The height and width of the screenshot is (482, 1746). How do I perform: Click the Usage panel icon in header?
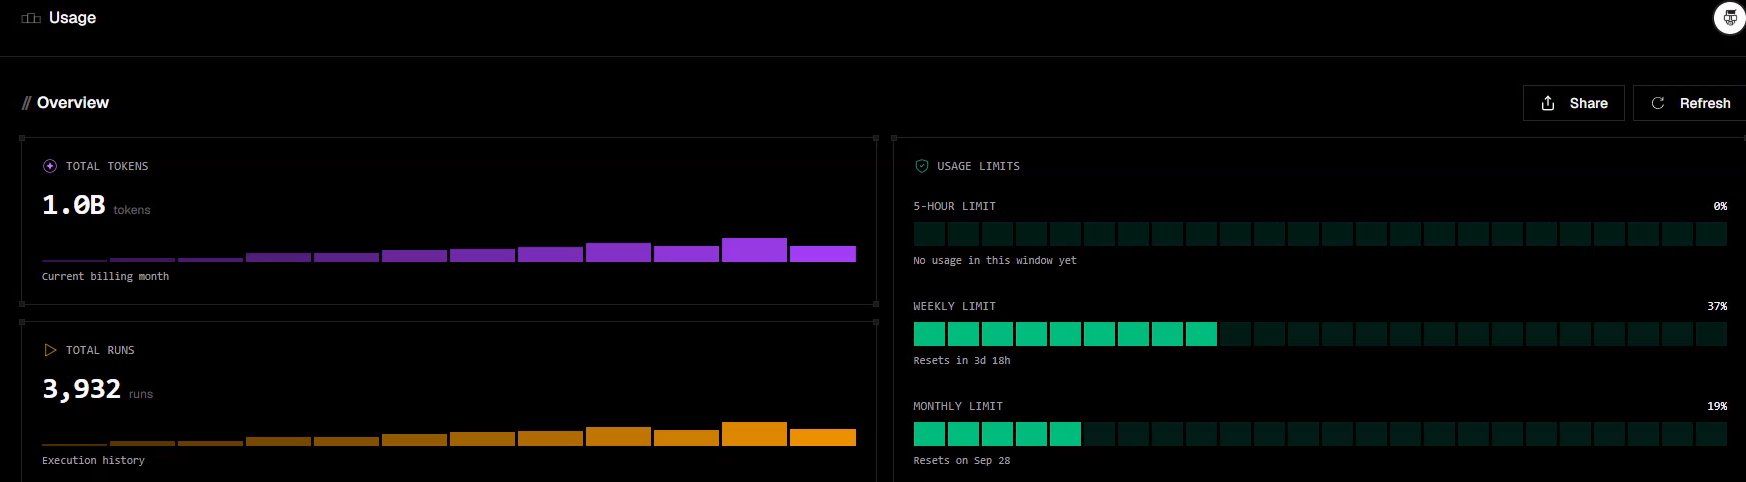[x=31, y=18]
